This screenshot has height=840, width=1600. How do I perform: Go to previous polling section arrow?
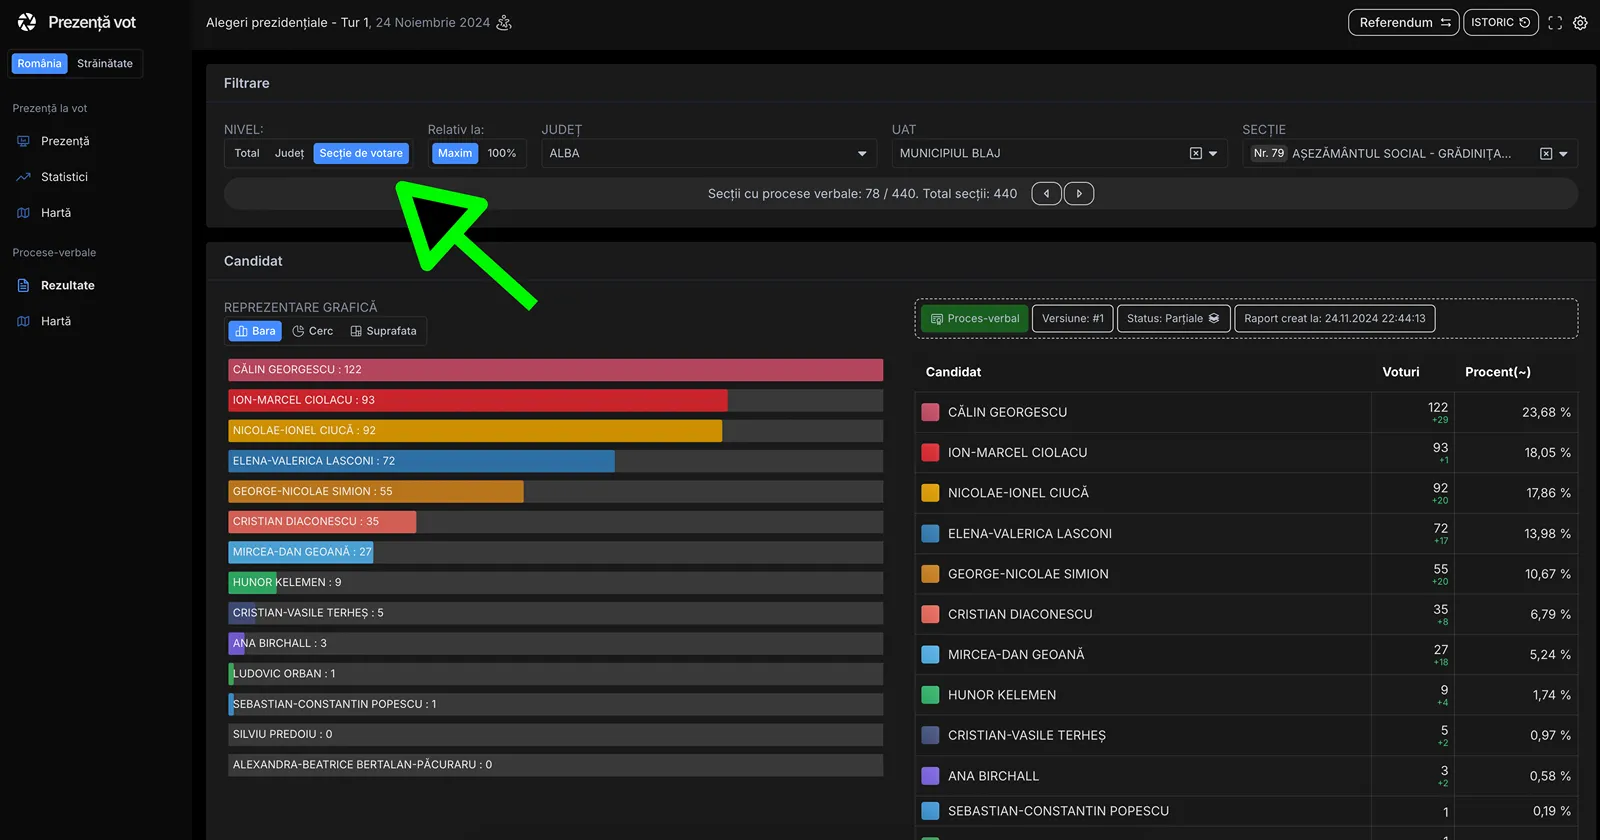coord(1046,194)
